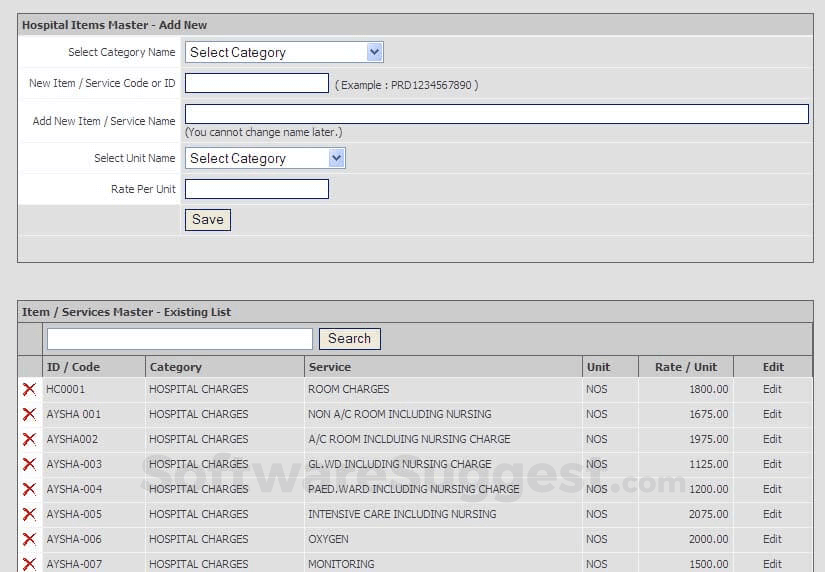This screenshot has width=825, height=572.
Task: Delete AYSHA-003 row using red X icon
Action: coord(29,464)
